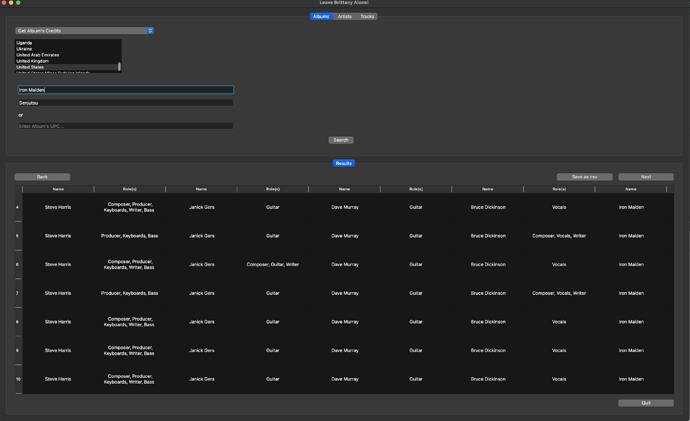Screen dimensions: 690x421
Task: Click Dave Murray in row 6
Action: tap(345, 264)
